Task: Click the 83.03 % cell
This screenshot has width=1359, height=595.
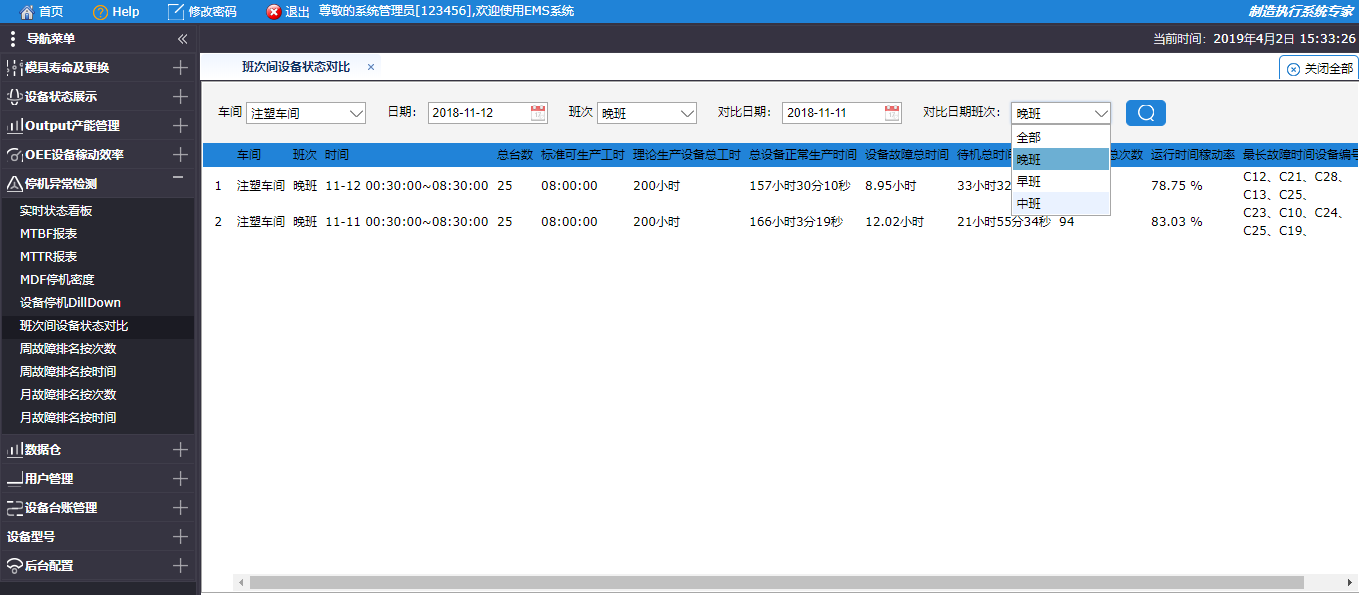Action: click(x=1177, y=222)
